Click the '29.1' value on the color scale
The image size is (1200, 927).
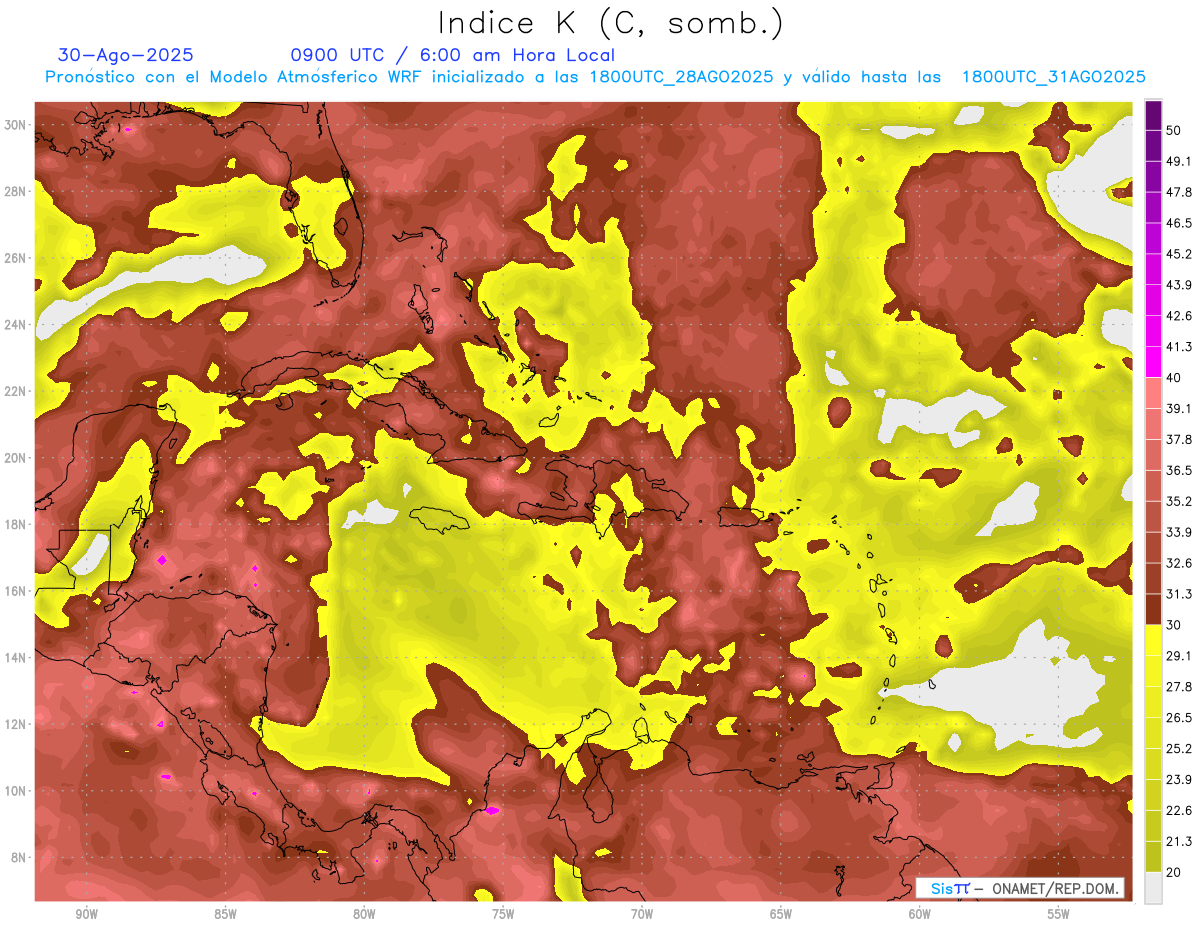pos(1179,655)
